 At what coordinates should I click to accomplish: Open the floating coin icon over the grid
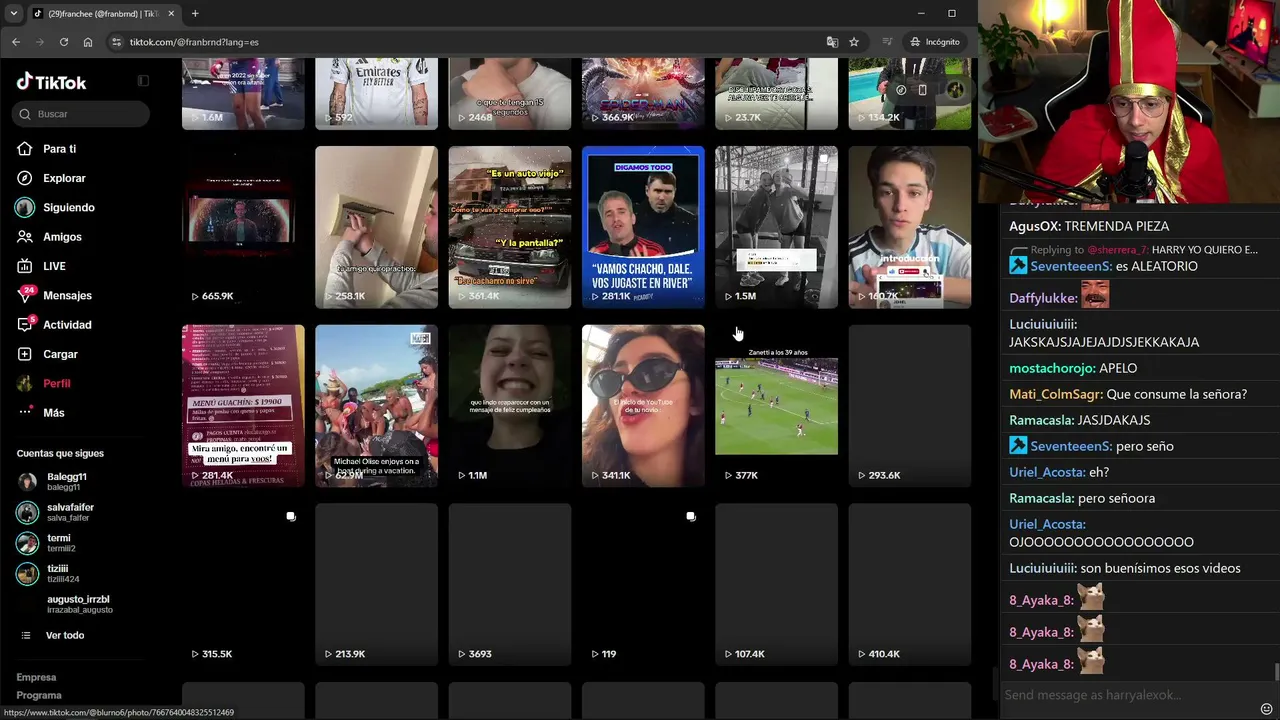(x=901, y=90)
